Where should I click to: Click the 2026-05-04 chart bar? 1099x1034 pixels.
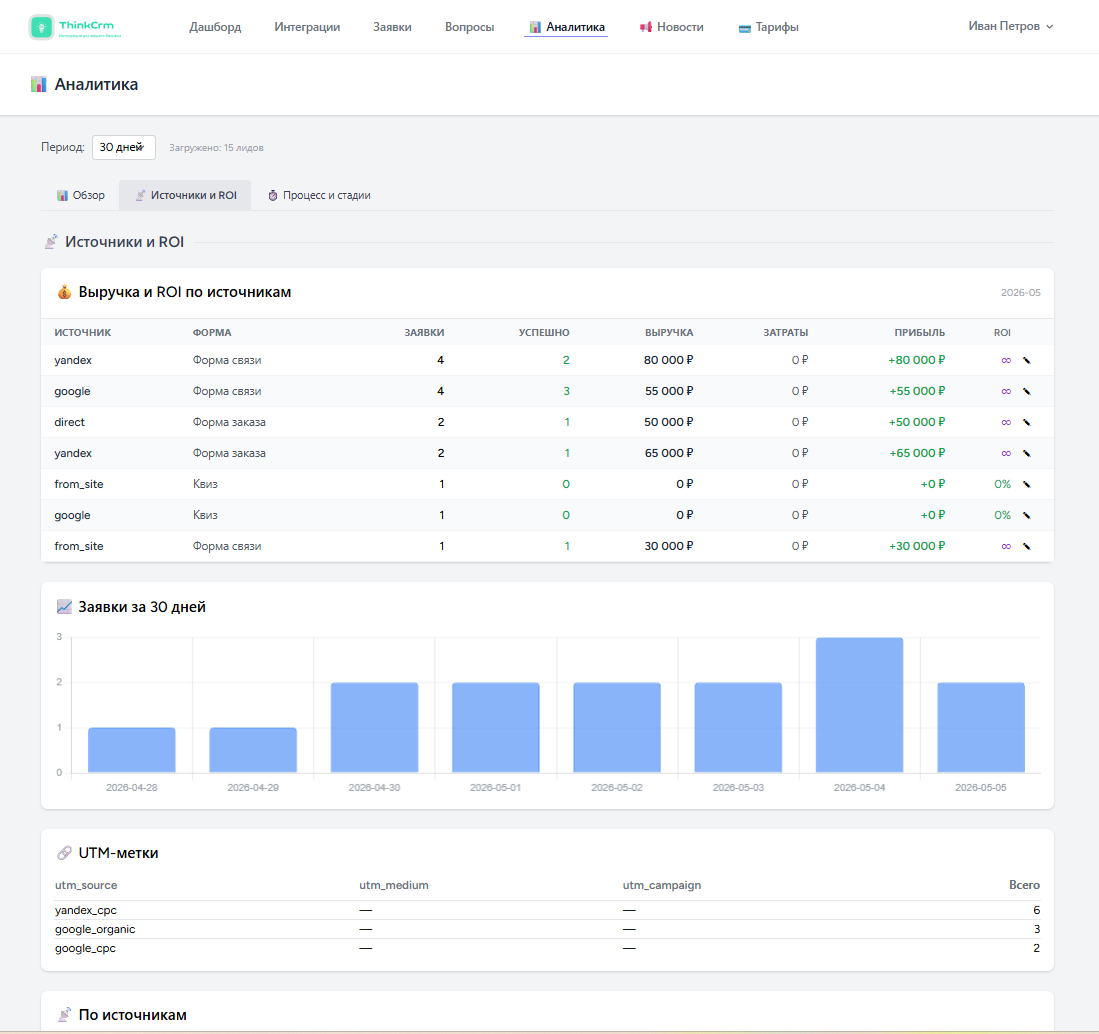coord(859,705)
